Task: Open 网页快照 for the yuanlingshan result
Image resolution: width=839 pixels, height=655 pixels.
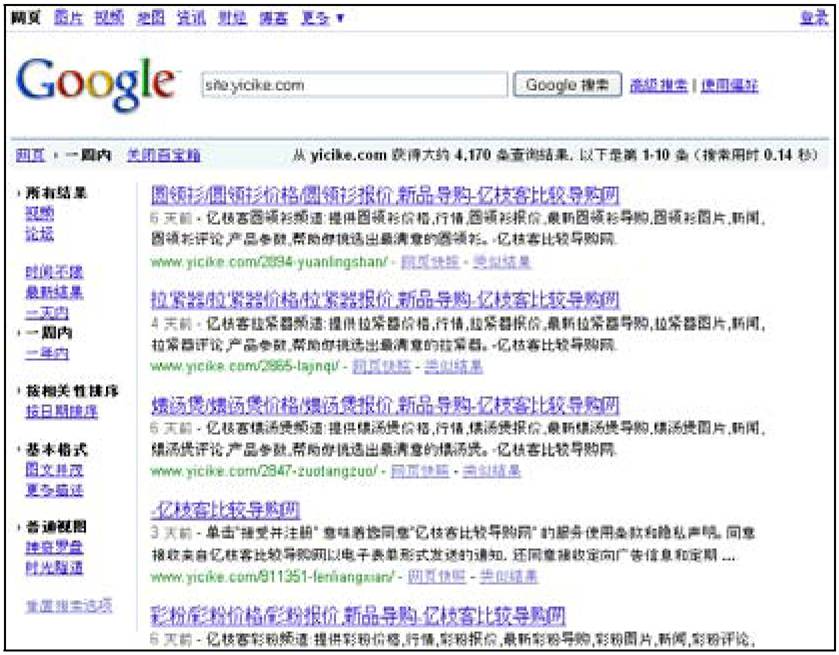Action: (x=430, y=262)
